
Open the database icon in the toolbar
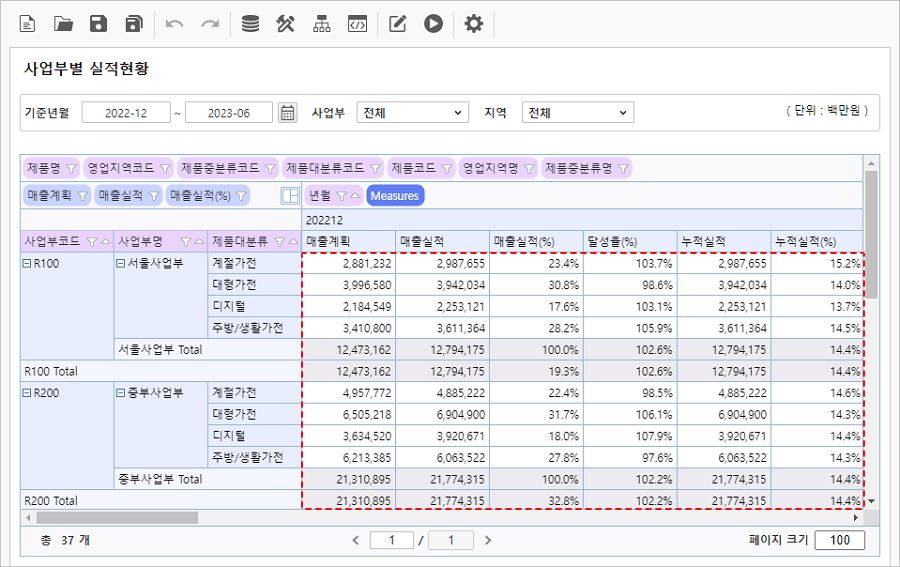point(250,24)
